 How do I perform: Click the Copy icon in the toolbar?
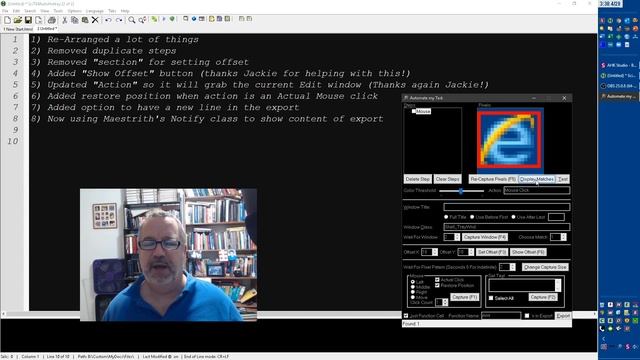point(75,20)
